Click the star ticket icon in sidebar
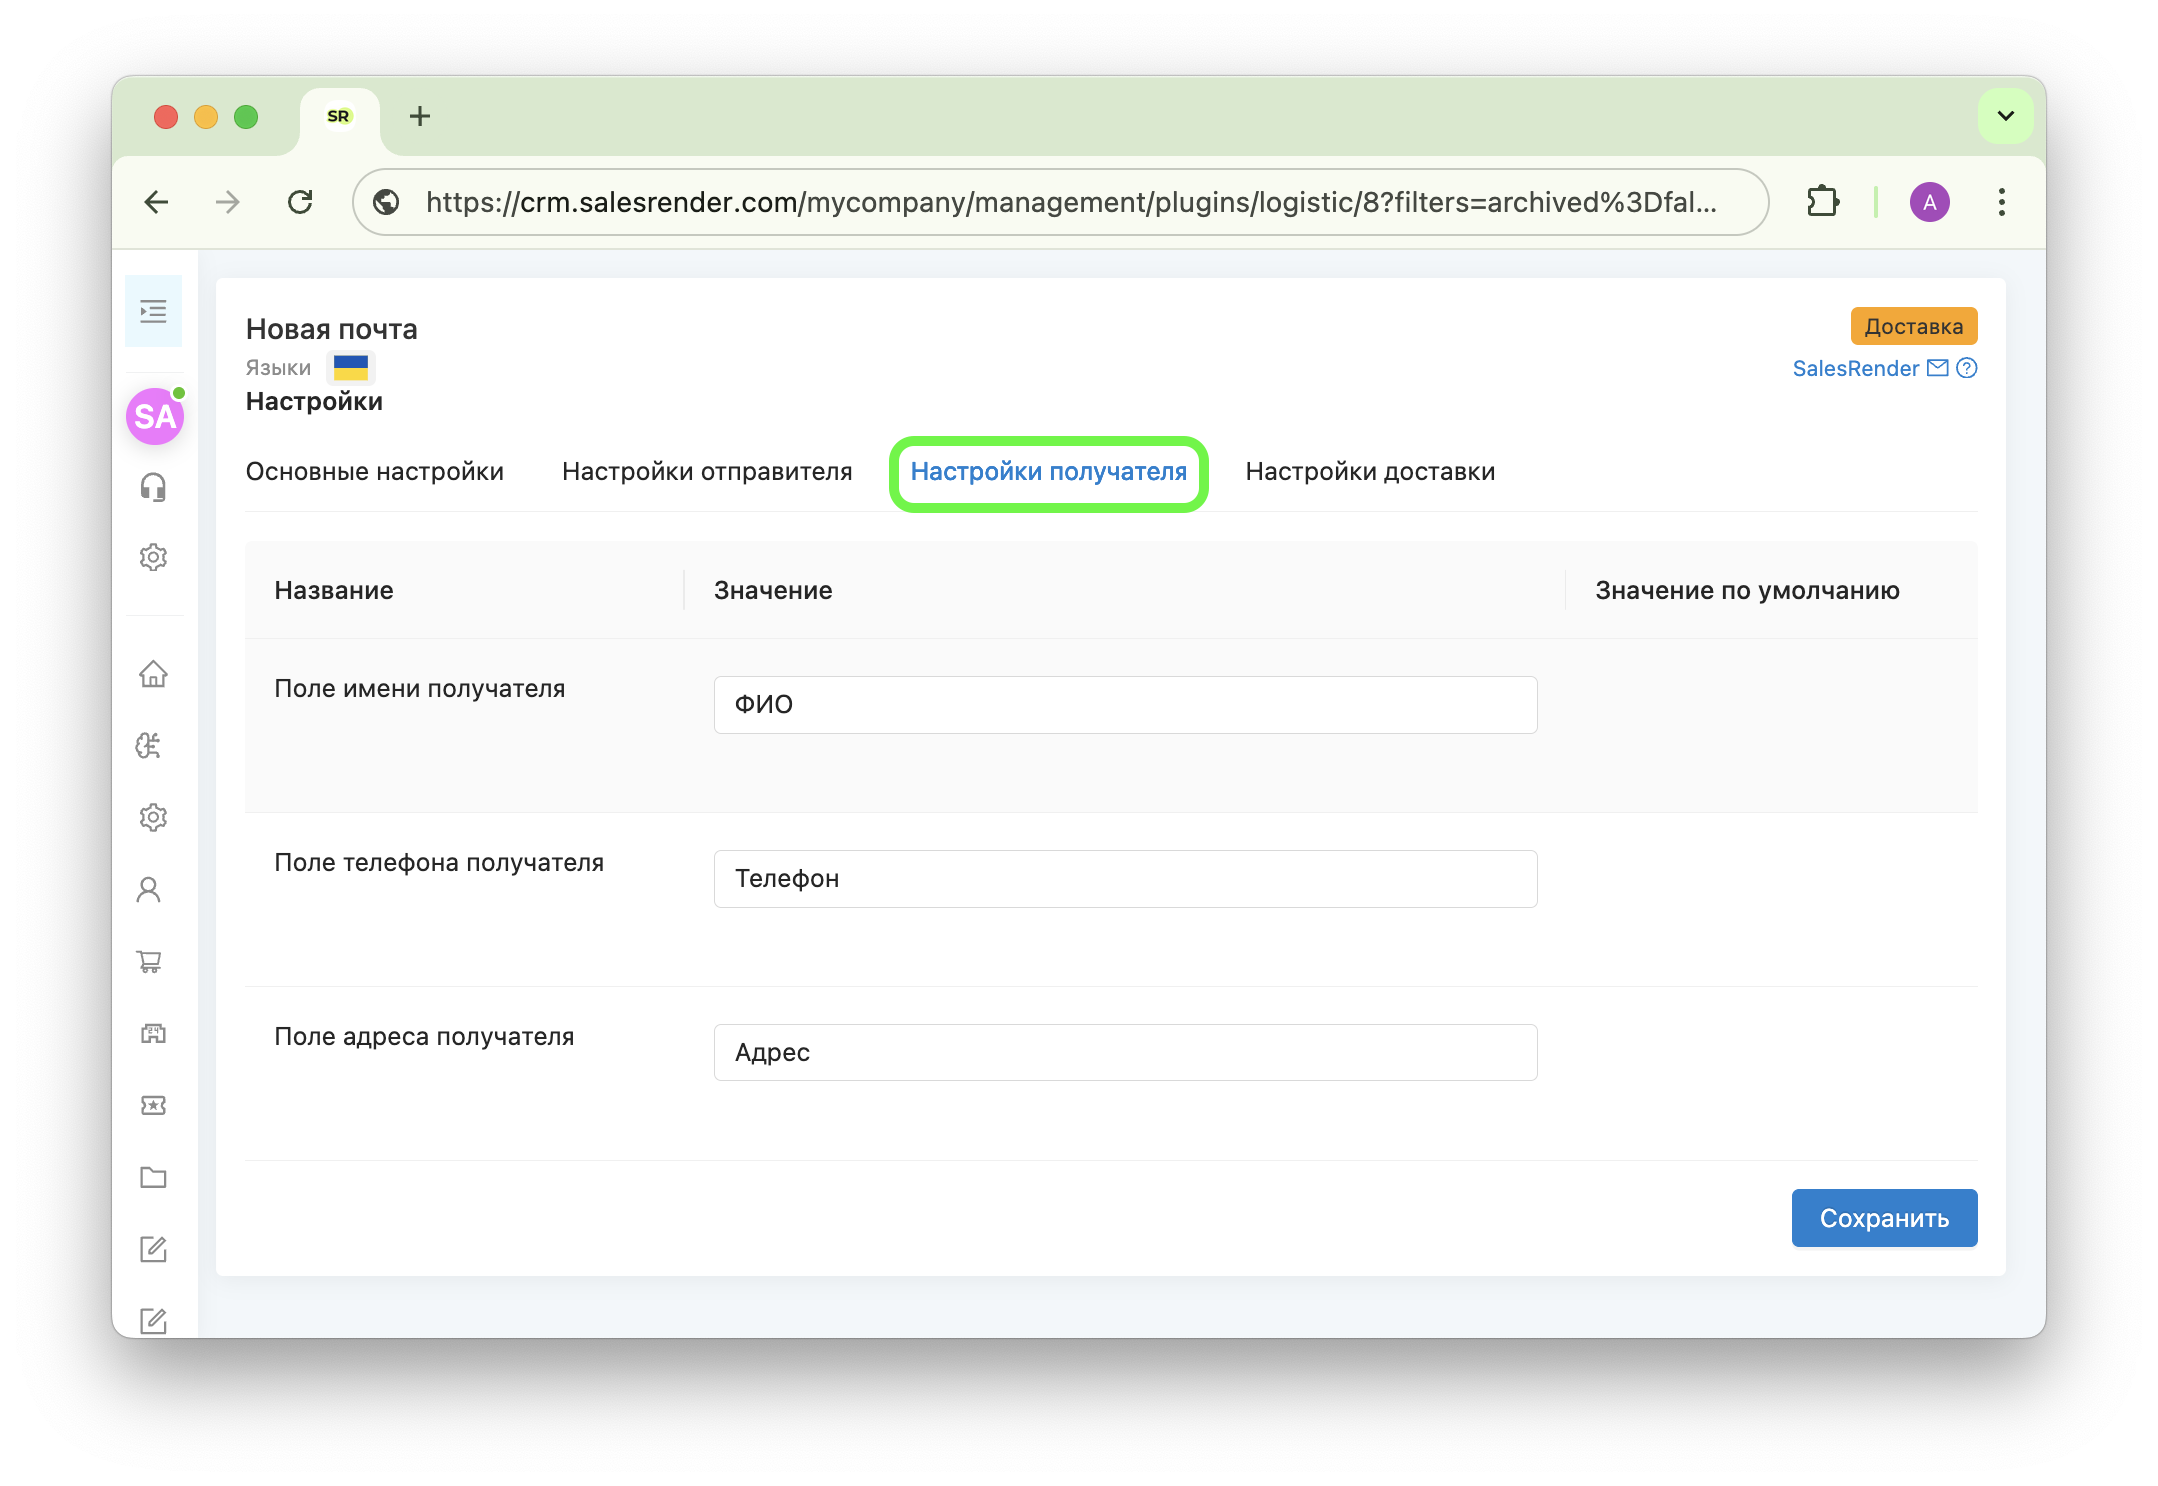Image resolution: width=2158 pixels, height=1486 pixels. (153, 1105)
